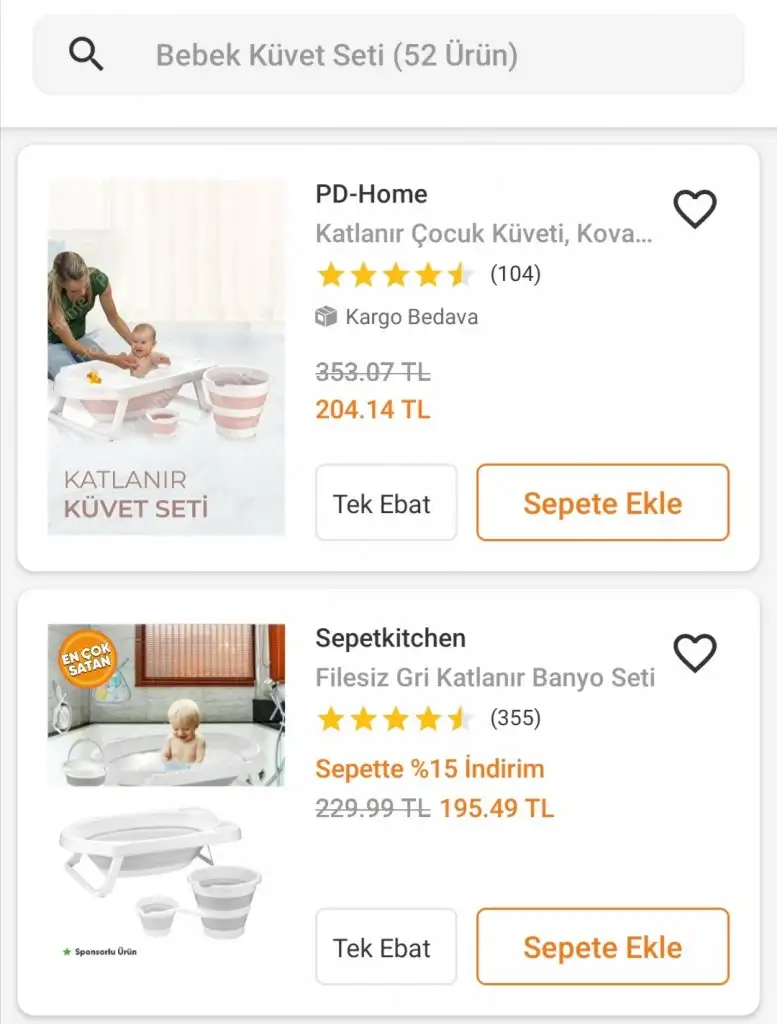Open Tek Ebat size selector for Sepetkitchen
Screen dimensions: 777x1024
(x=386, y=946)
